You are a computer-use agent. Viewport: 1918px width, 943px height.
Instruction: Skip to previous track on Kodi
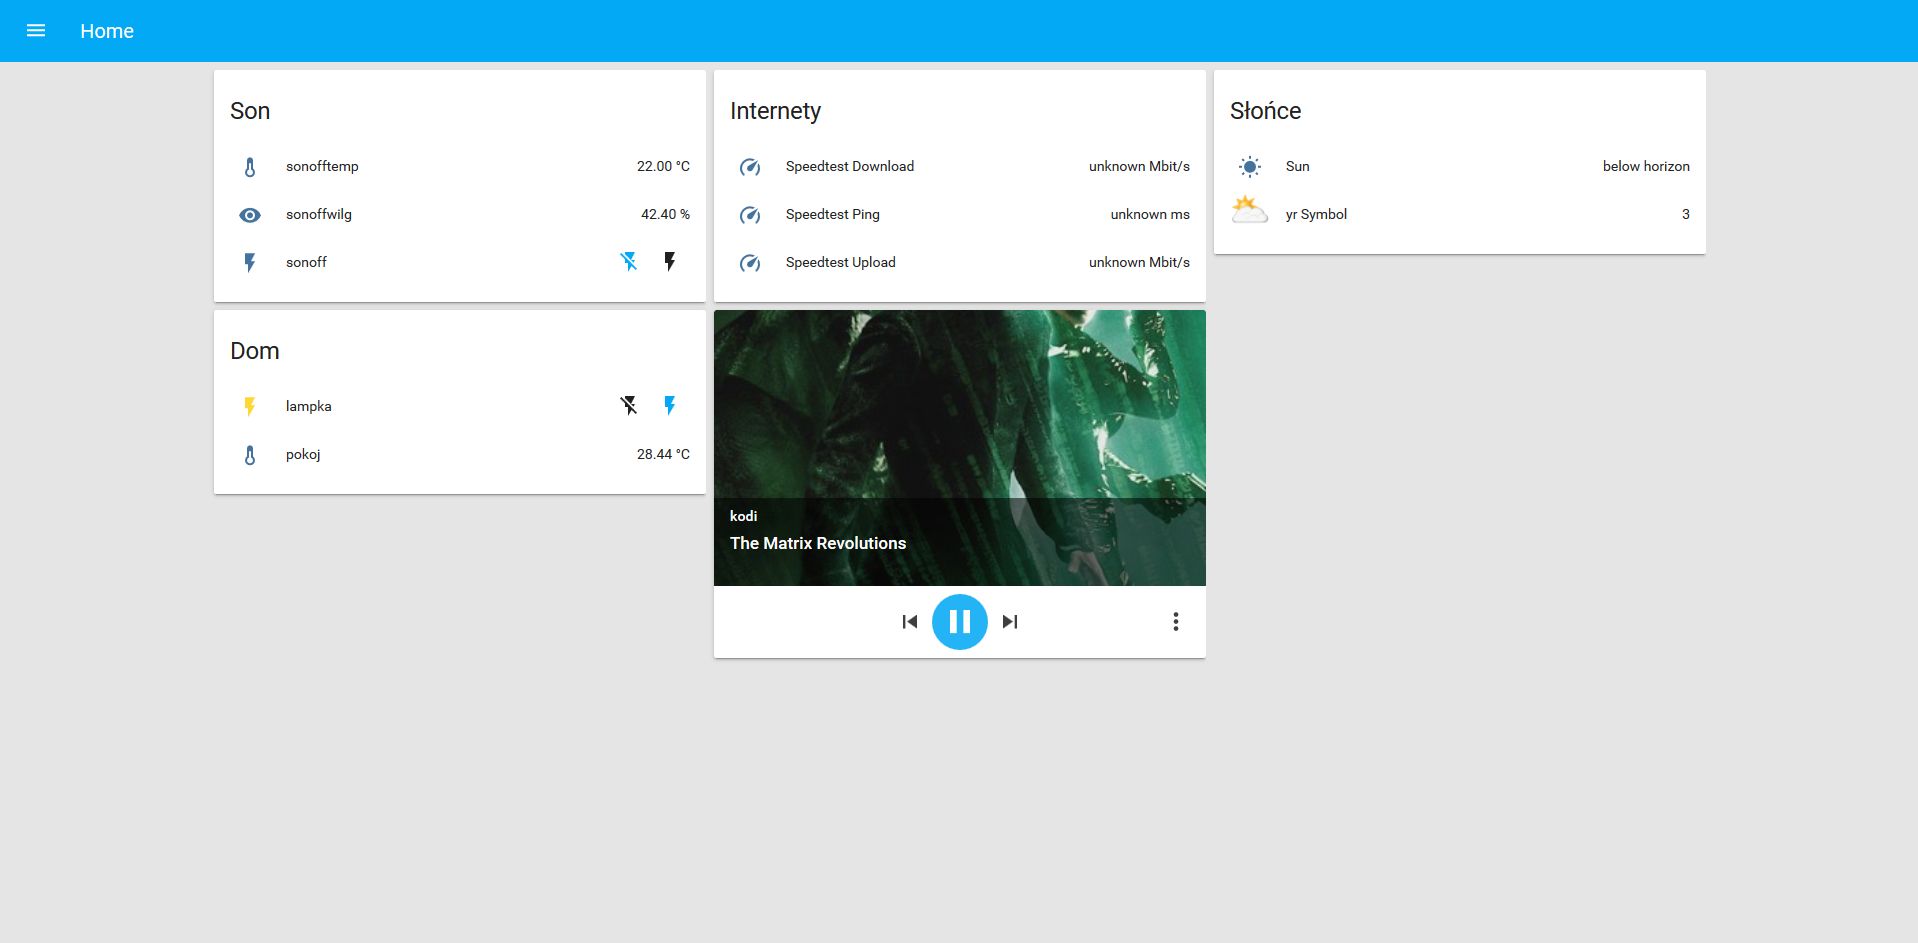tap(910, 622)
